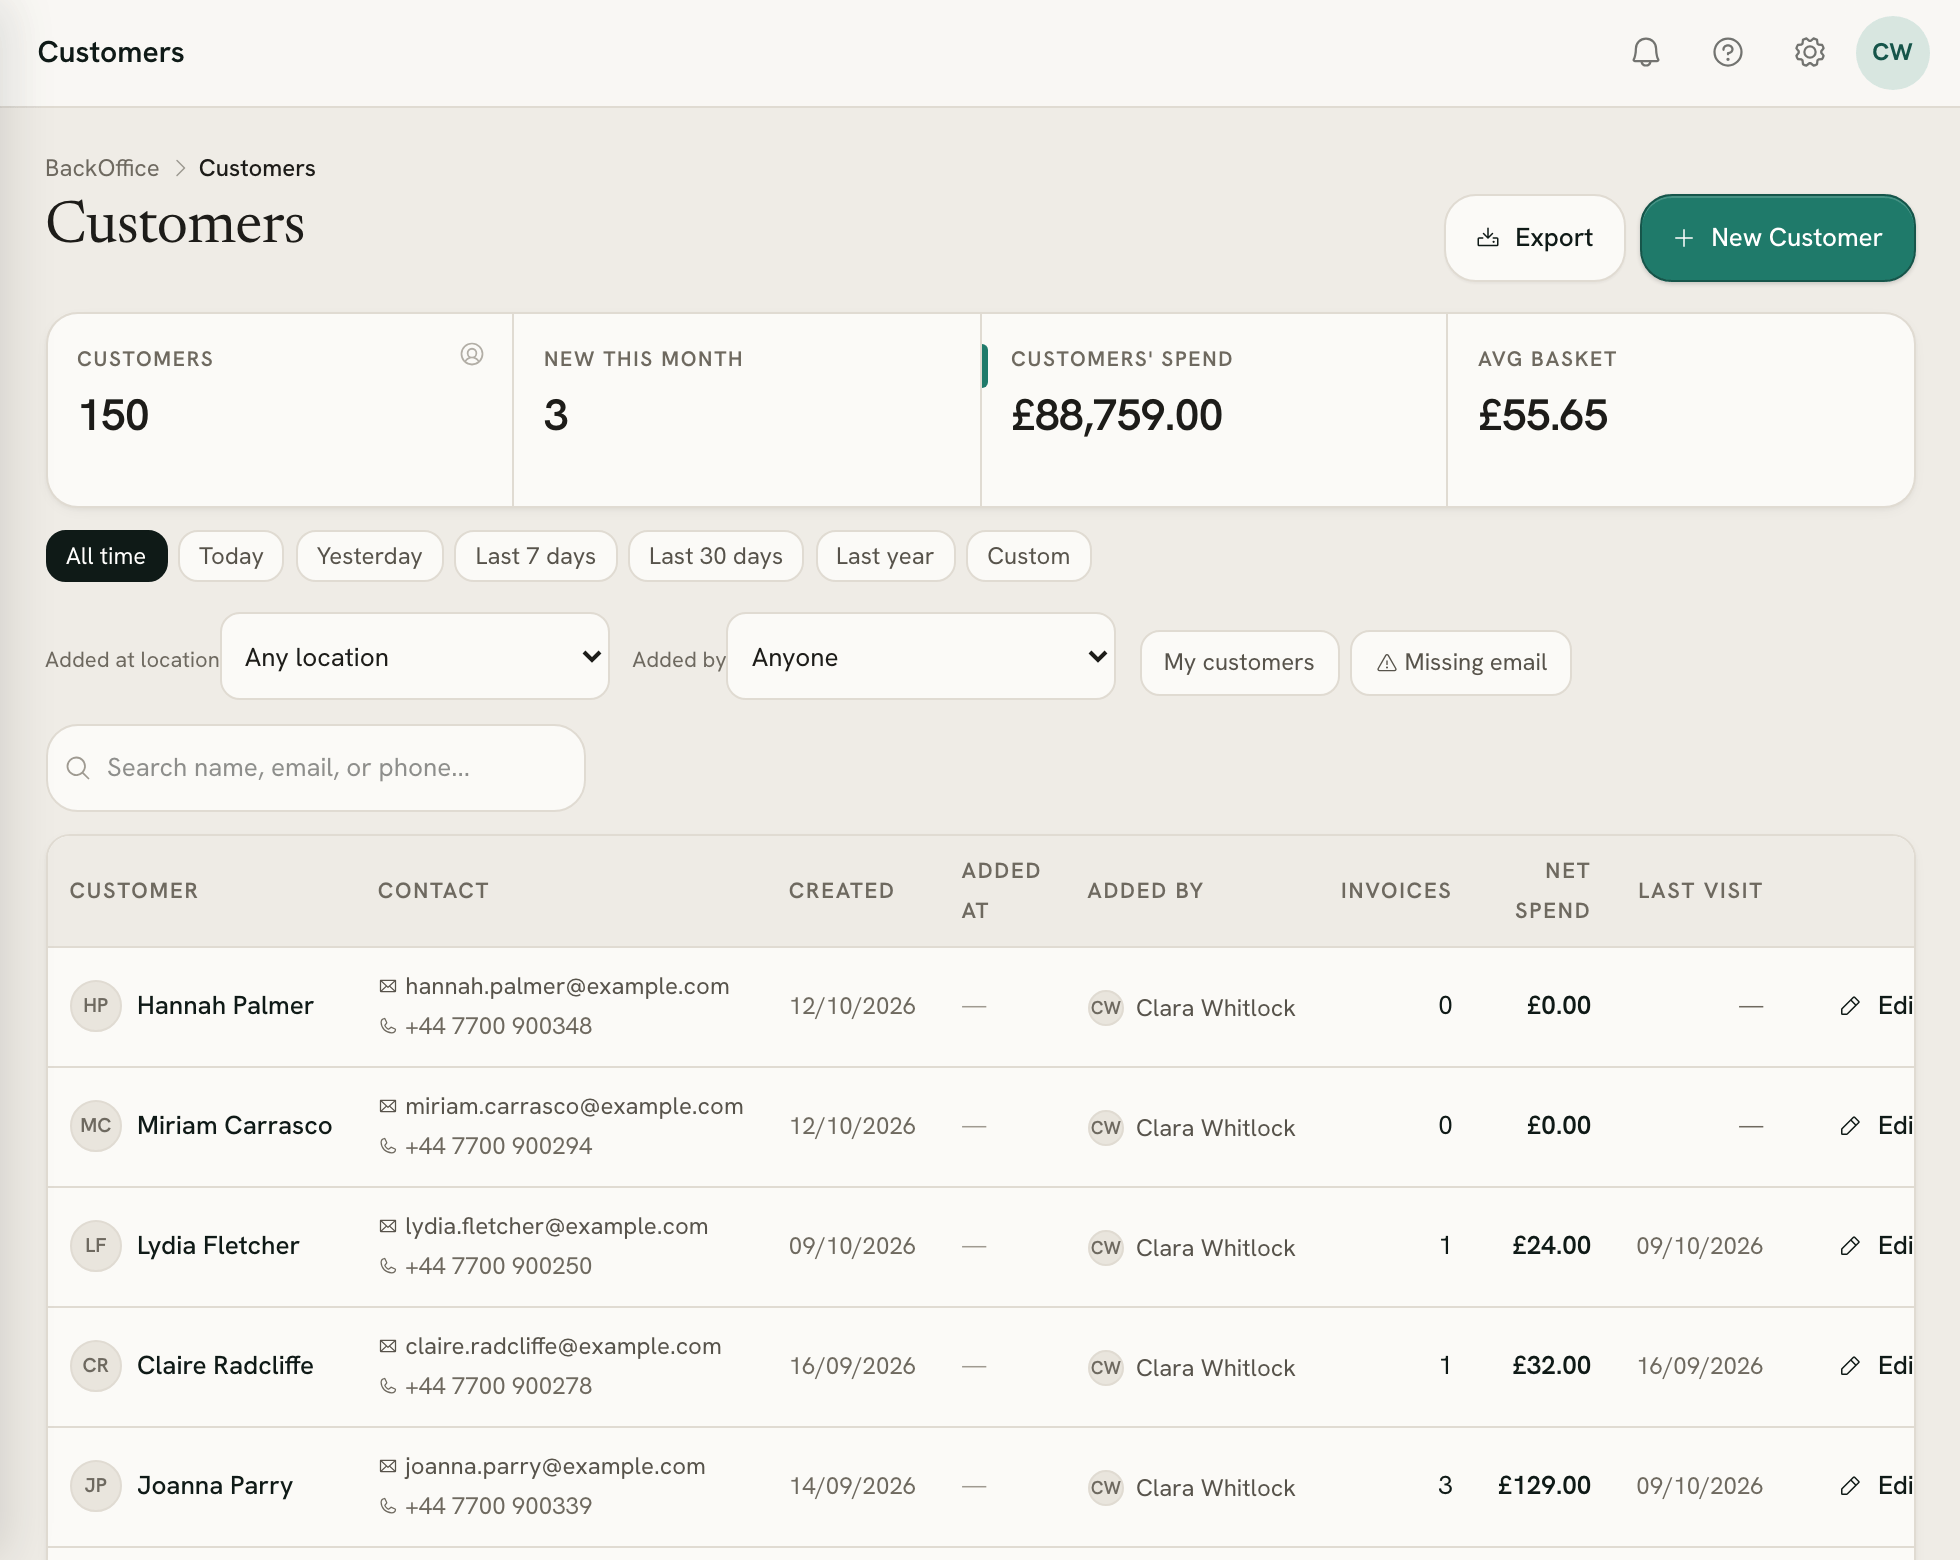Click the New This Month stat card
The height and width of the screenshot is (1560, 1960).
pos(747,410)
